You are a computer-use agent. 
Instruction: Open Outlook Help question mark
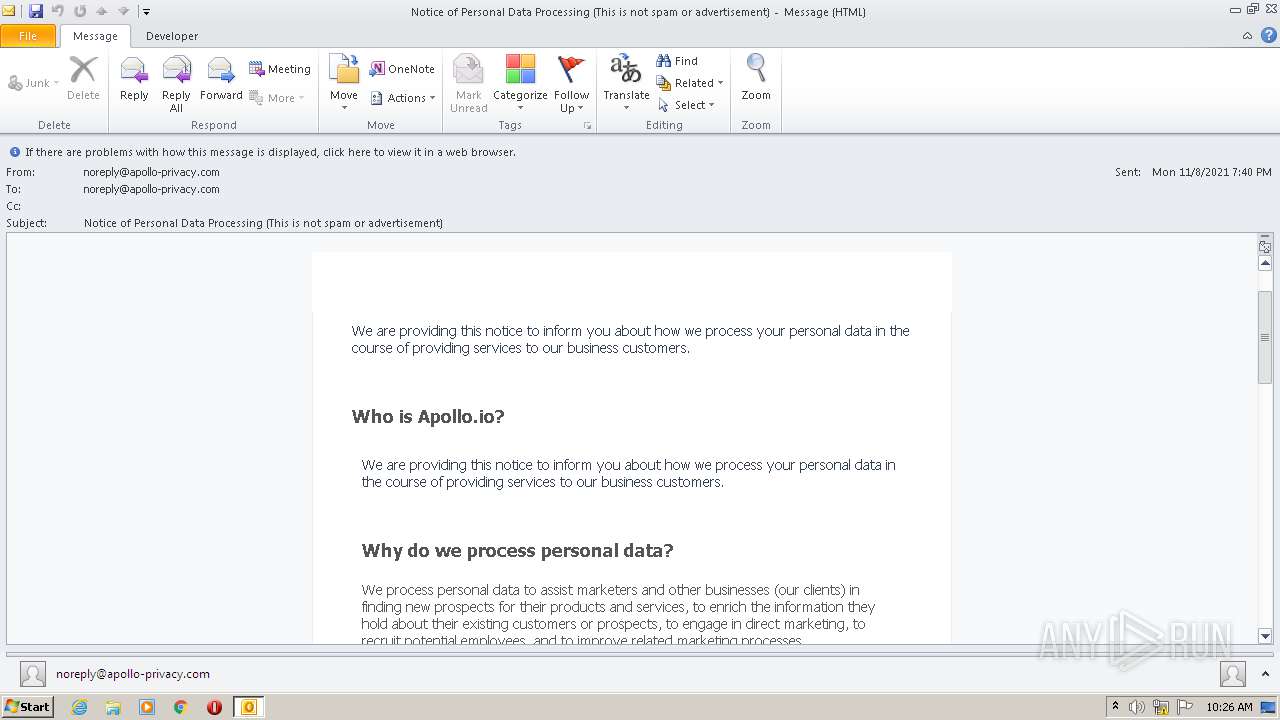pos(1269,35)
